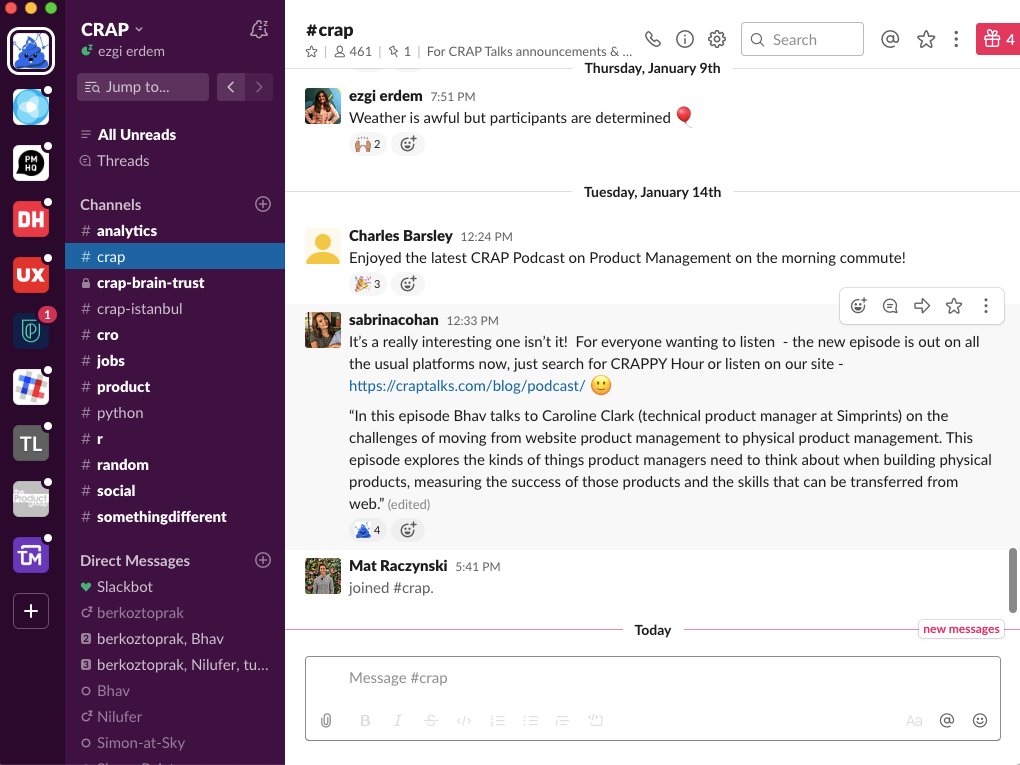Start a new direct message with plus icon
This screenshot has height=765, width=1020.
click(263, 560)
